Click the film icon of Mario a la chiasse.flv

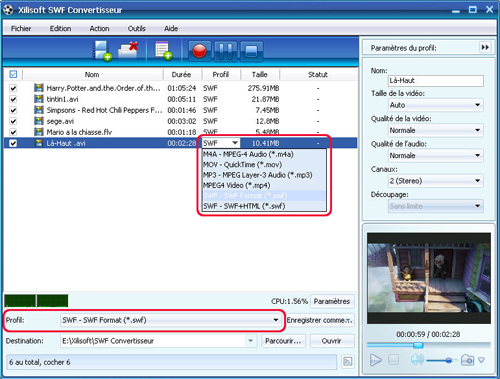tap(39, 132)
